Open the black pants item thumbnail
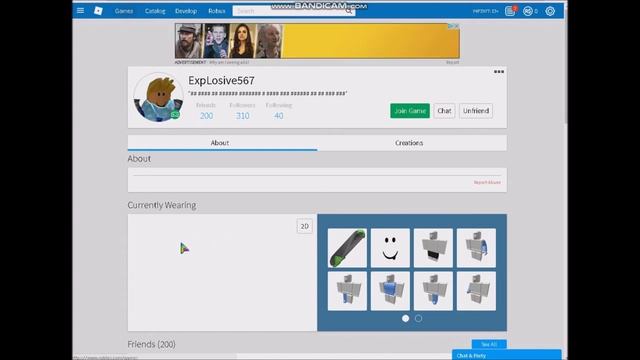This screenshot has height=360, width=640. pyautogui.click(x=433, y=248)
